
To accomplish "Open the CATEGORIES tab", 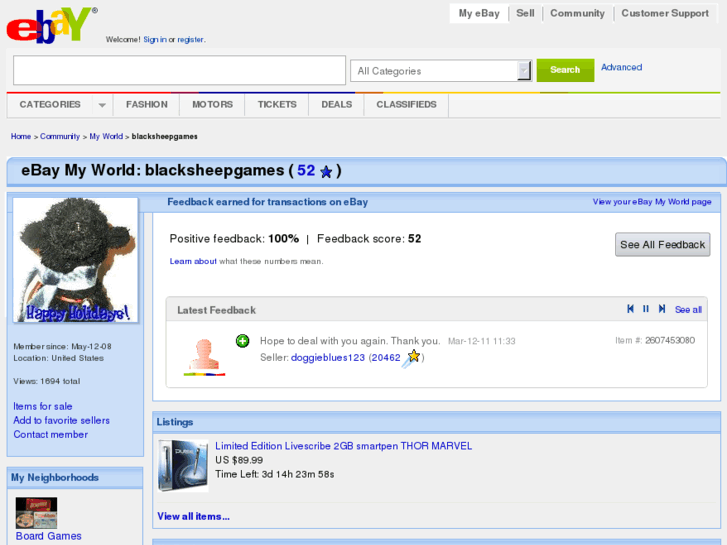I will tap(50, 105).
